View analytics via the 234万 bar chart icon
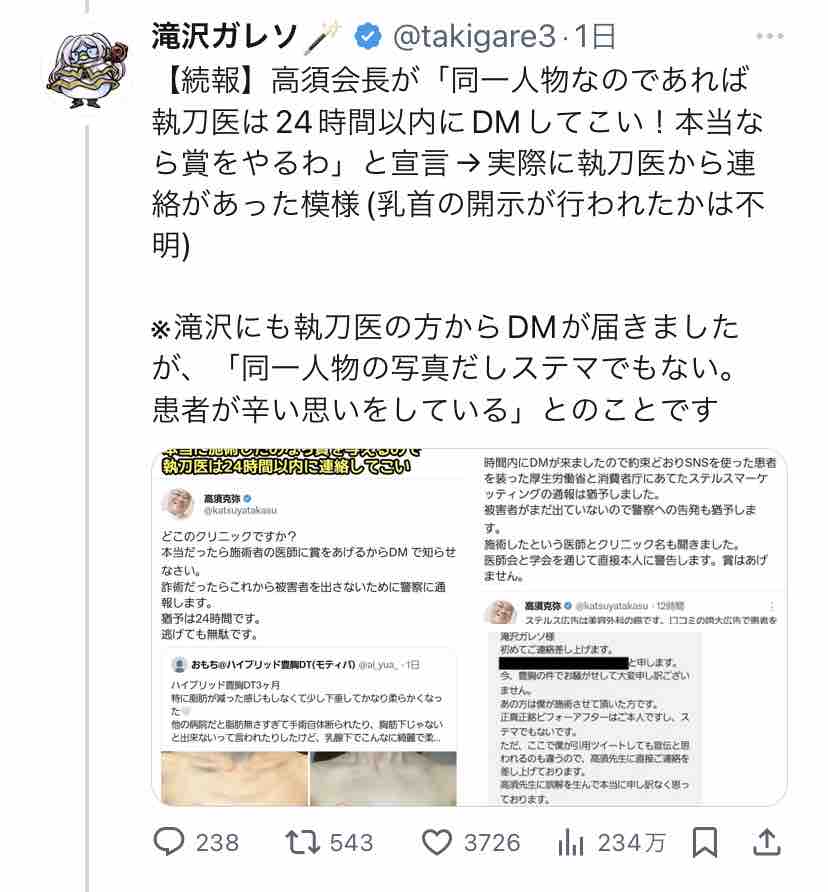828x892 pixels. [571, 843]
